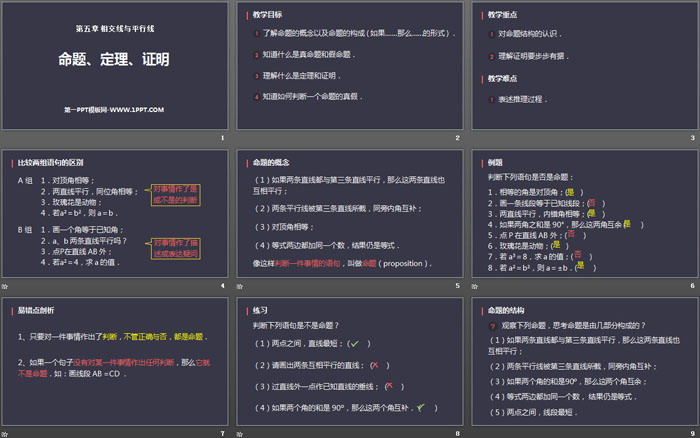Click the numbered bullet 1 under 教学目标
700x438 pixels.
257,33
